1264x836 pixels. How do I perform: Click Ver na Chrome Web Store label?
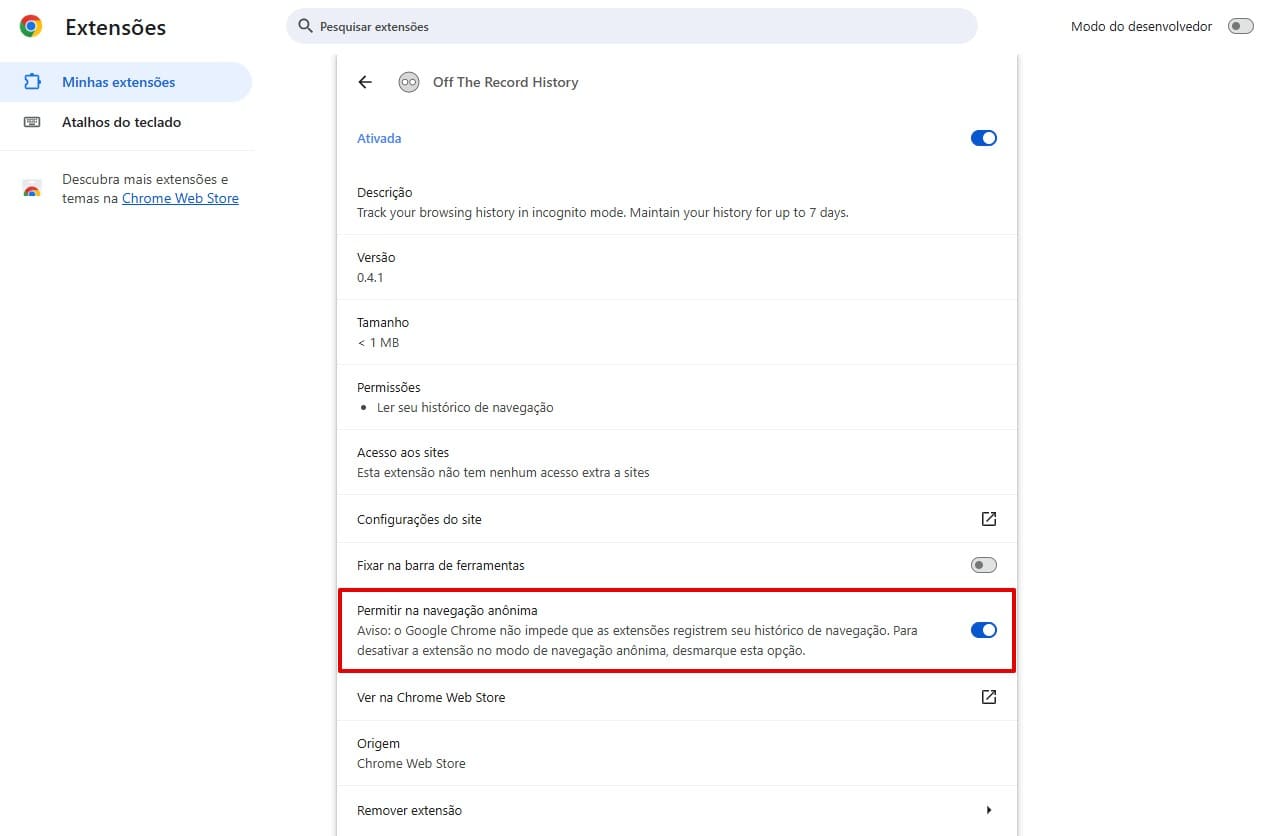click(x=431, y=697)
